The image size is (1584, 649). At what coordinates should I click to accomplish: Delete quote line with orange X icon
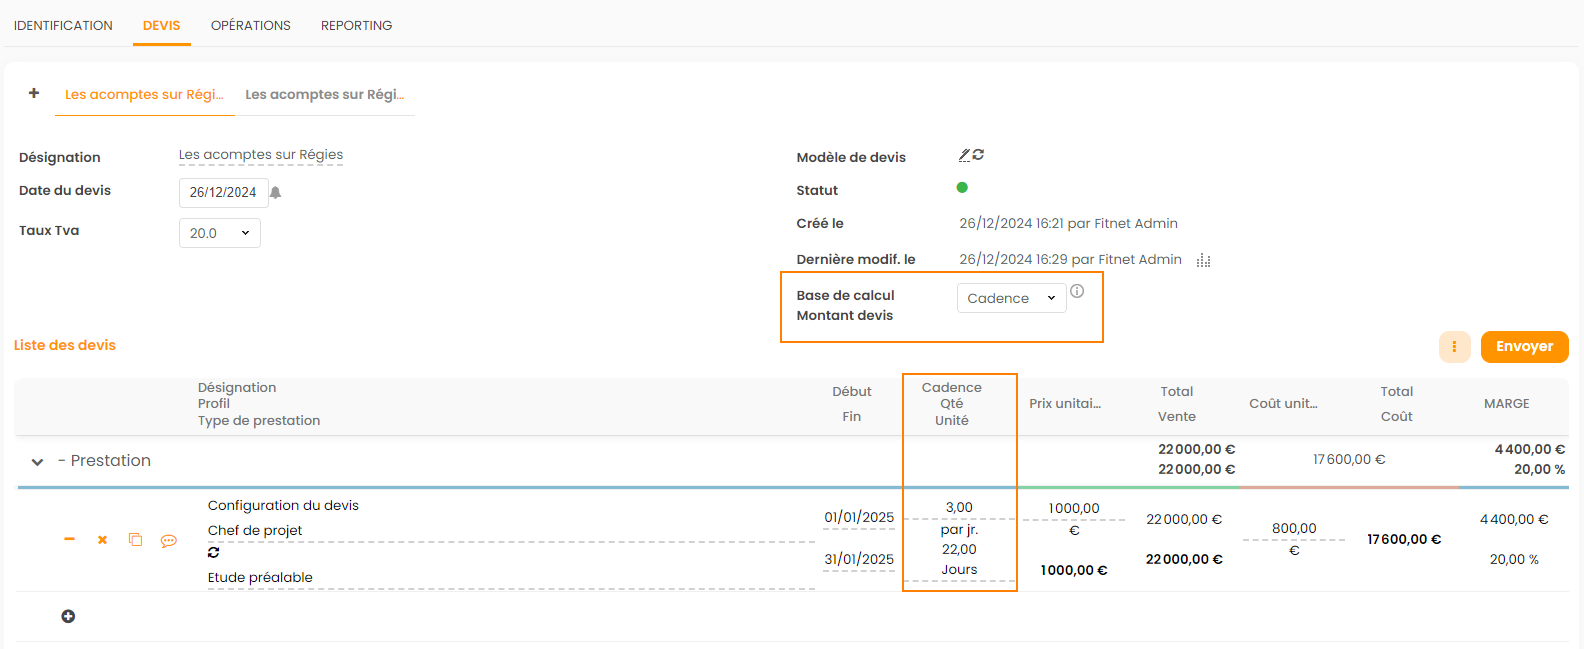coord(102,540)
